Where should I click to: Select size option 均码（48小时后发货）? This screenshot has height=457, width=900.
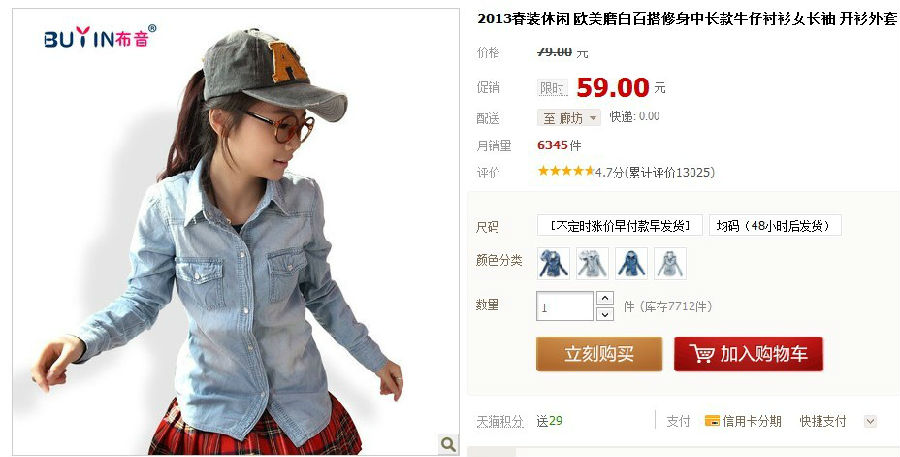pos(775,226)
